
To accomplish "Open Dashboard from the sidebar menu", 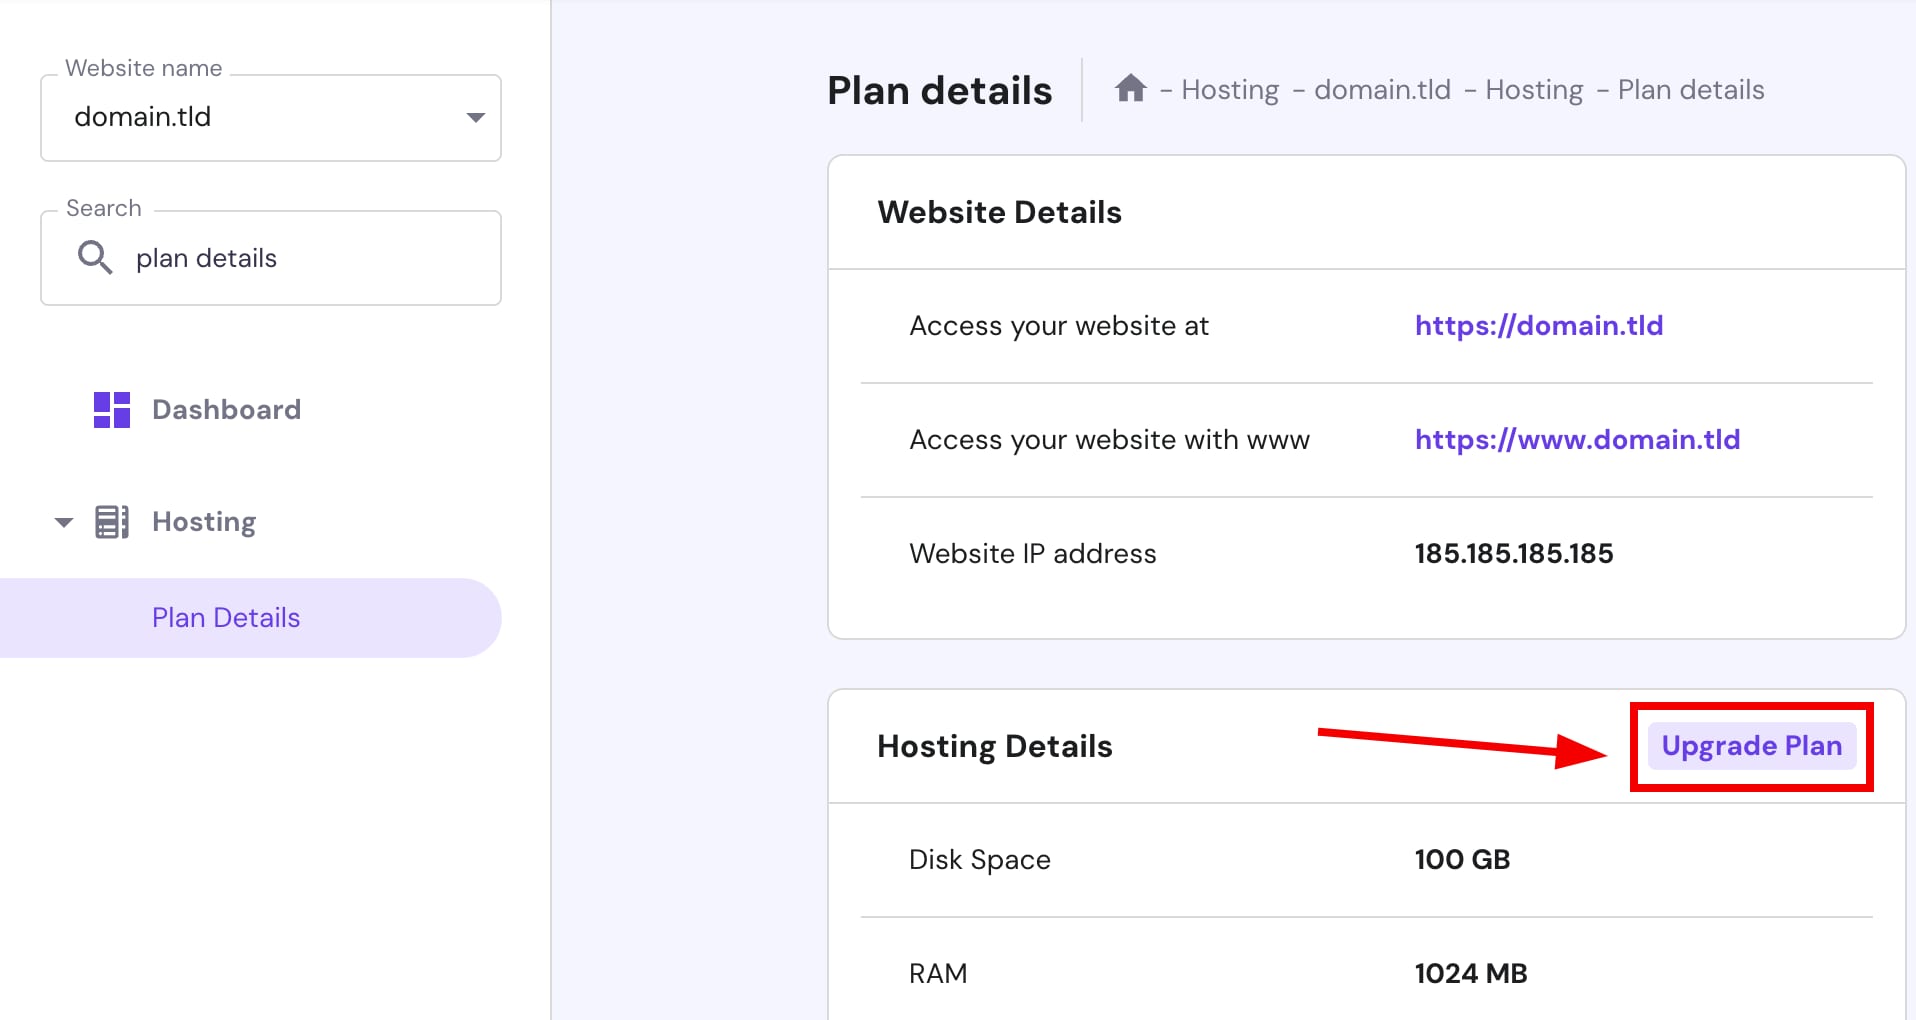I will 226,409.
